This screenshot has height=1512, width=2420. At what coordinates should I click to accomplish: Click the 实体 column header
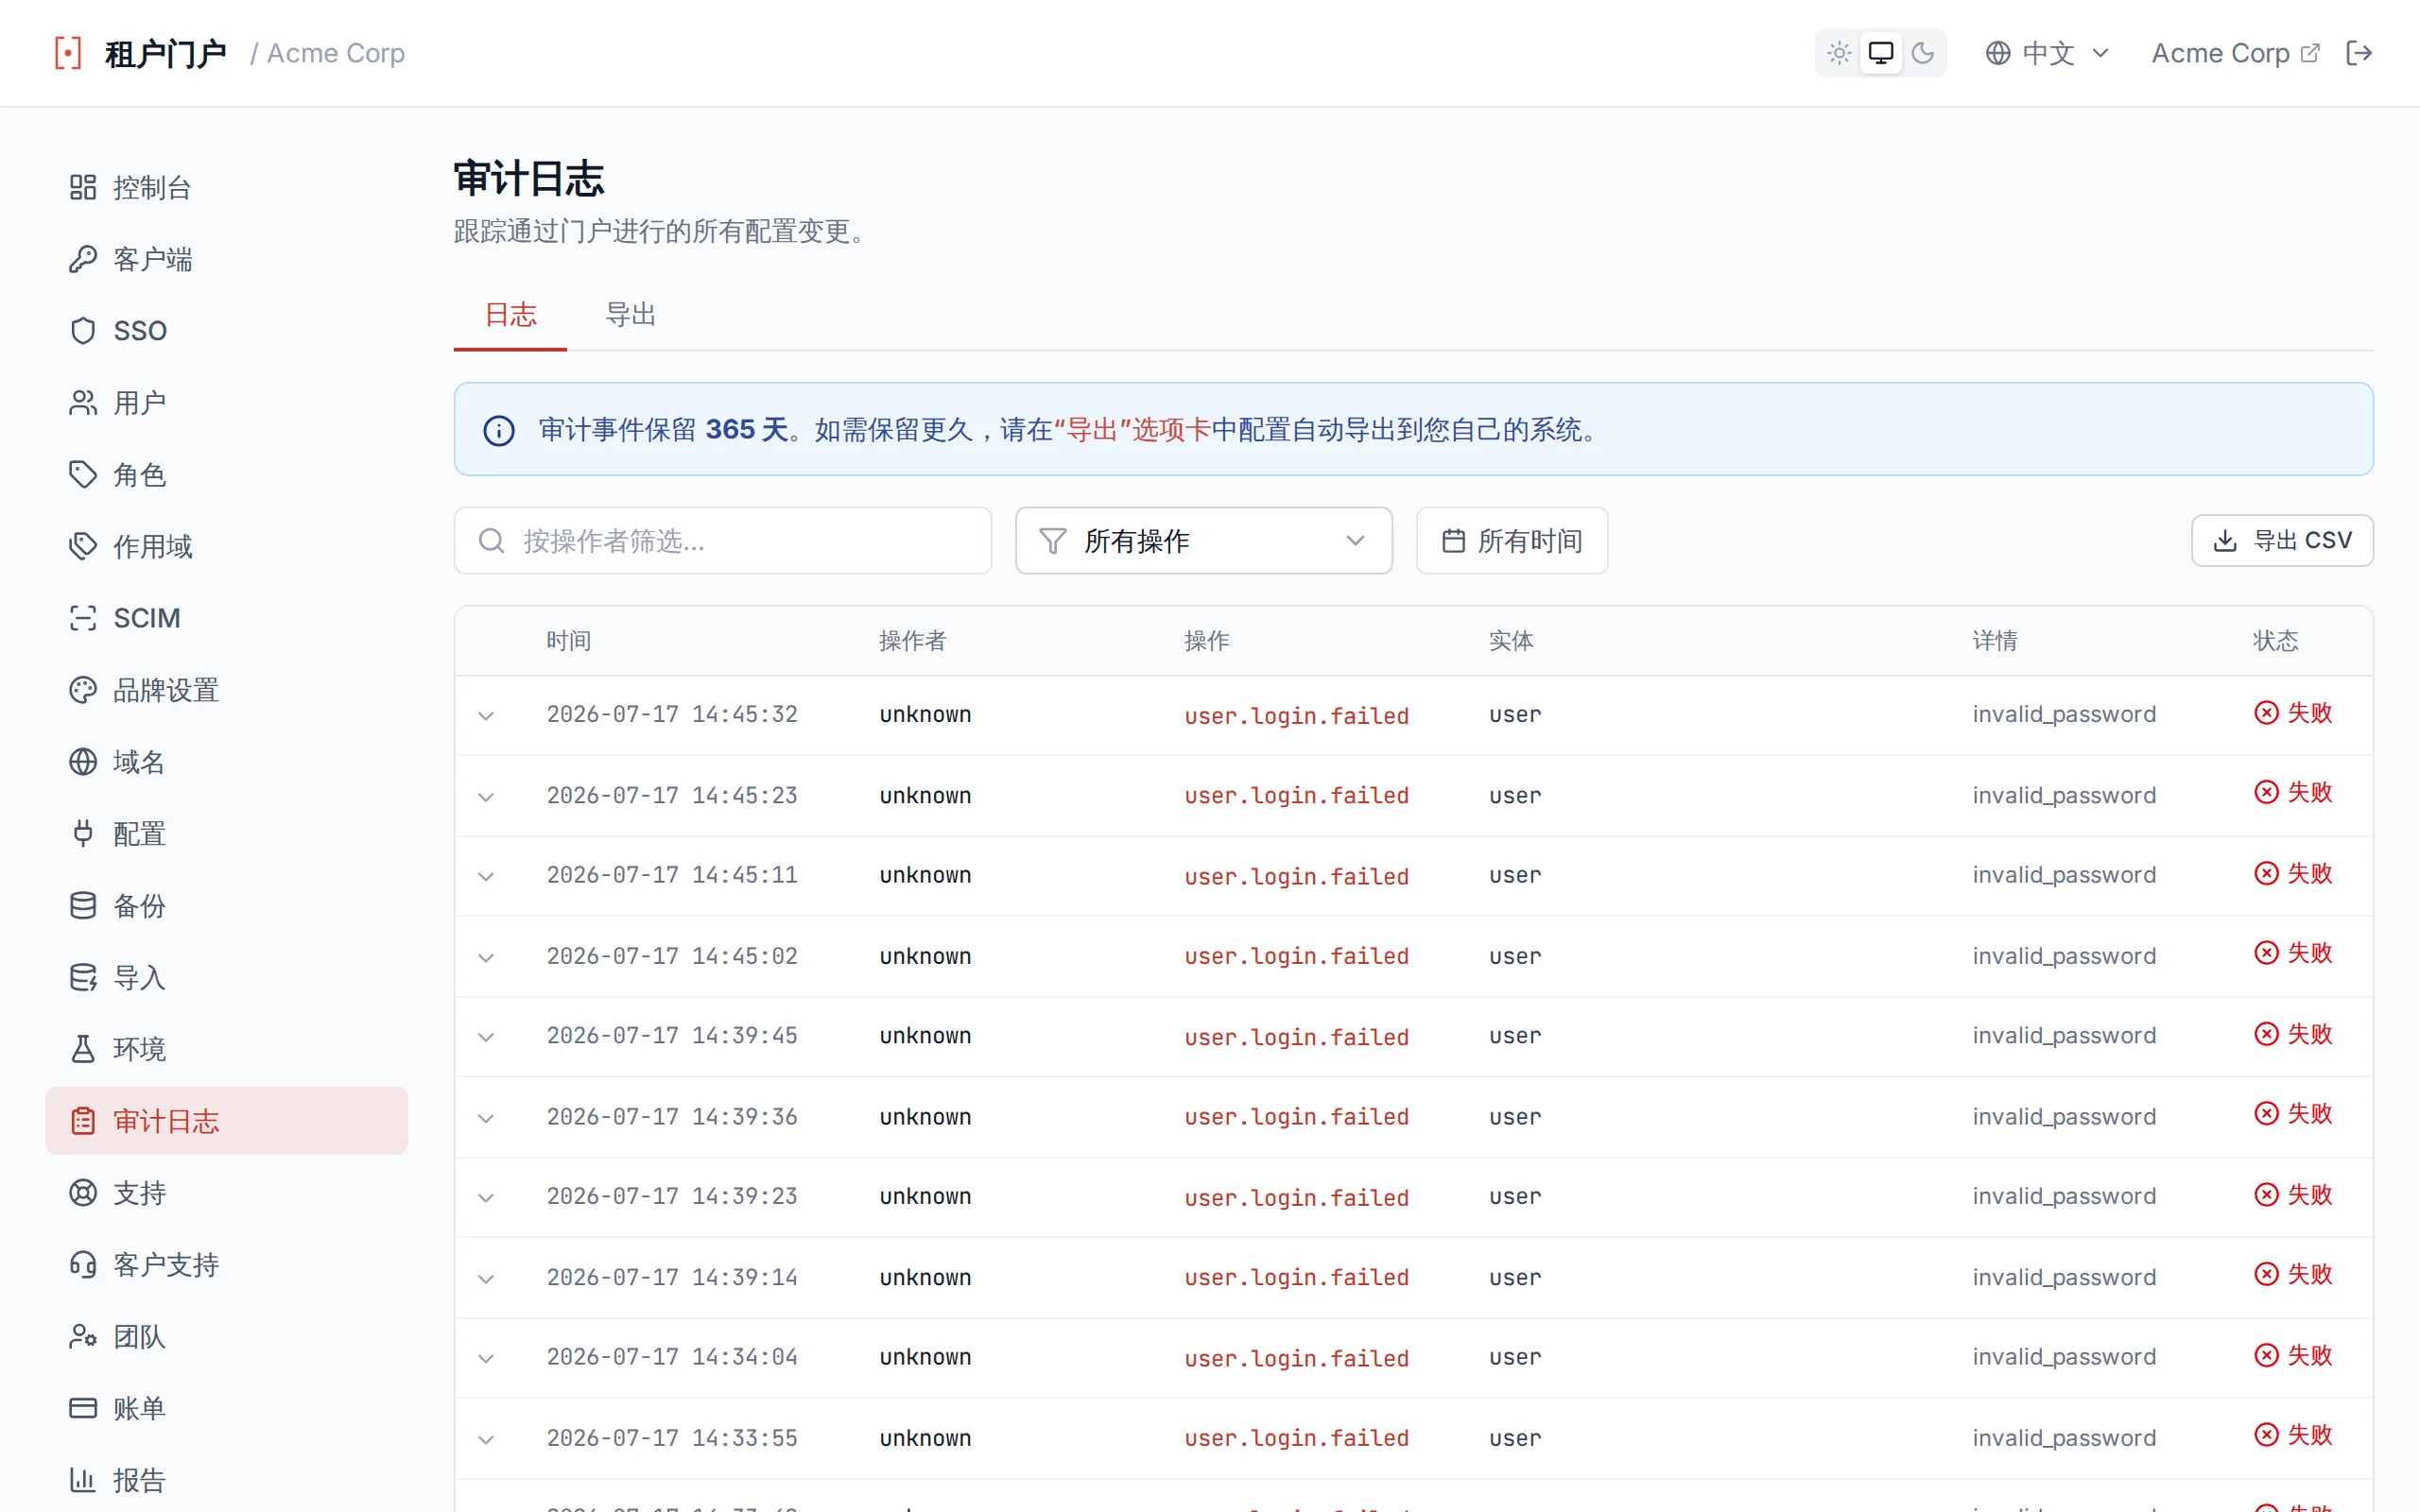click(x=1511, y=641)
